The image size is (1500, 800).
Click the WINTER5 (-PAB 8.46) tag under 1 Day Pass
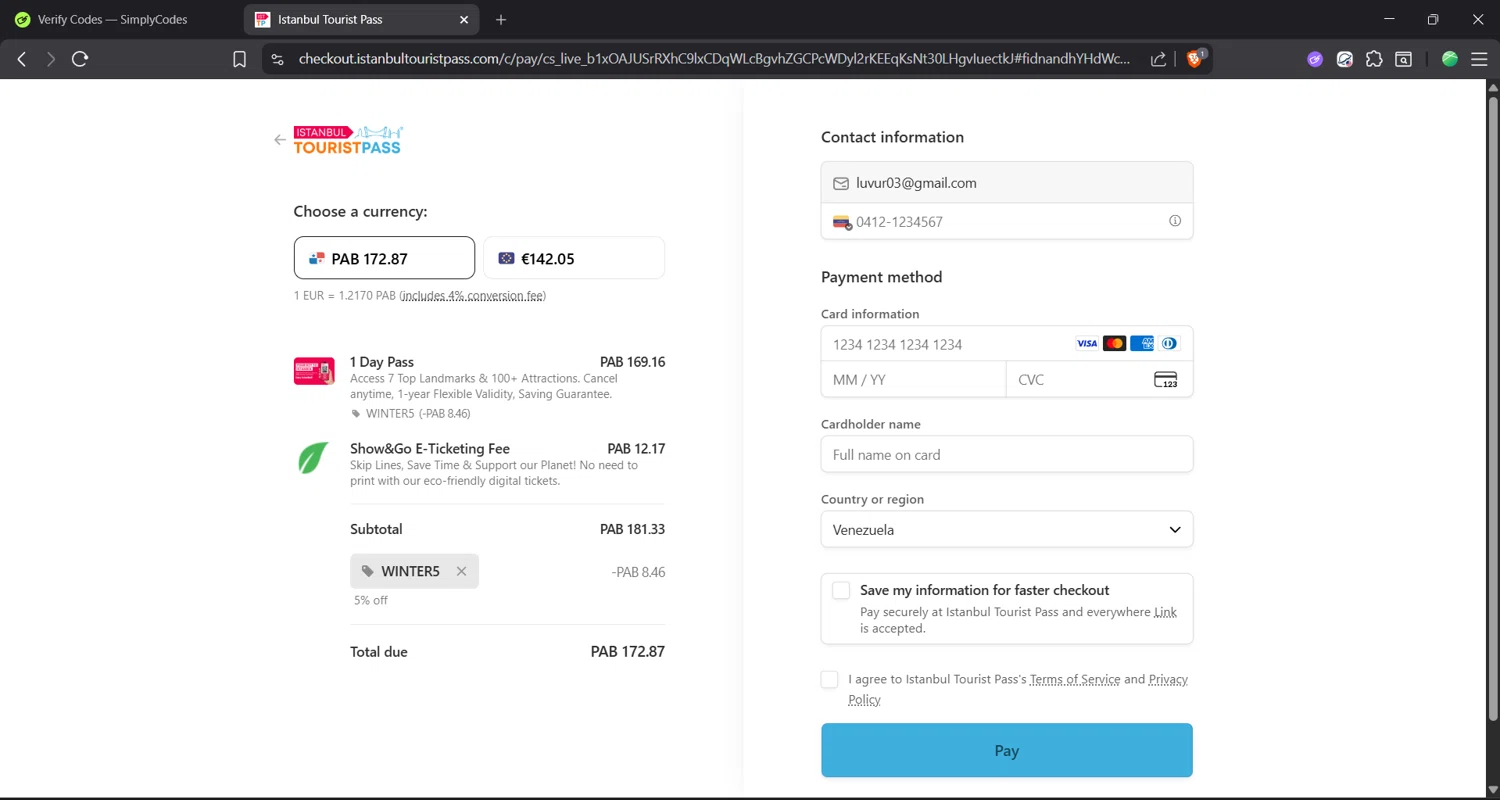pos(411,414)
